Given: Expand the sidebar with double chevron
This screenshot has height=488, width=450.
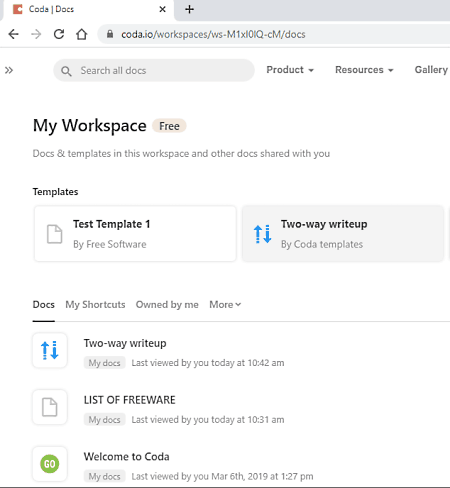Looking at the screenshot, I should tap(9, 70).
